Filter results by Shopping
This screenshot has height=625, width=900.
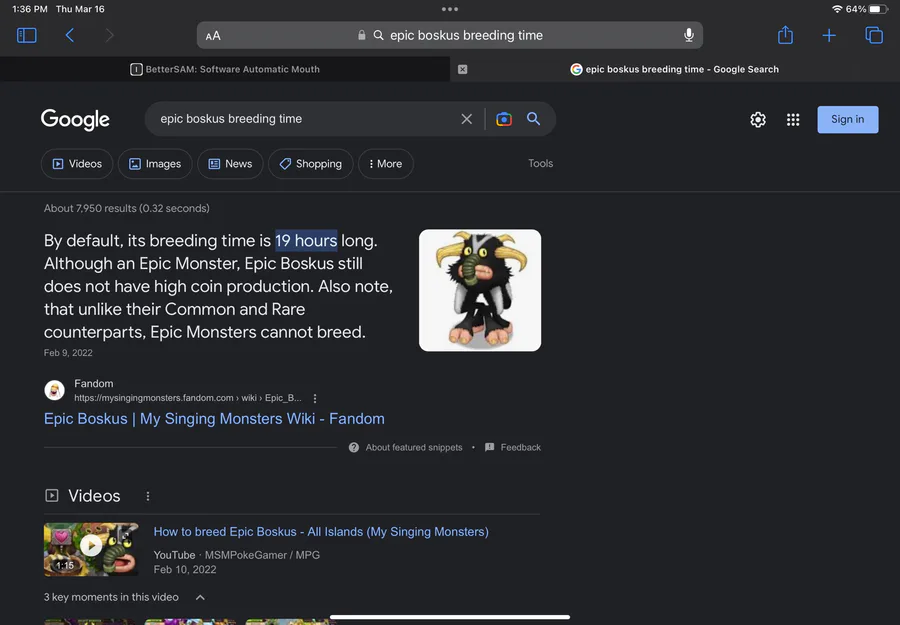tap(311, 164)
